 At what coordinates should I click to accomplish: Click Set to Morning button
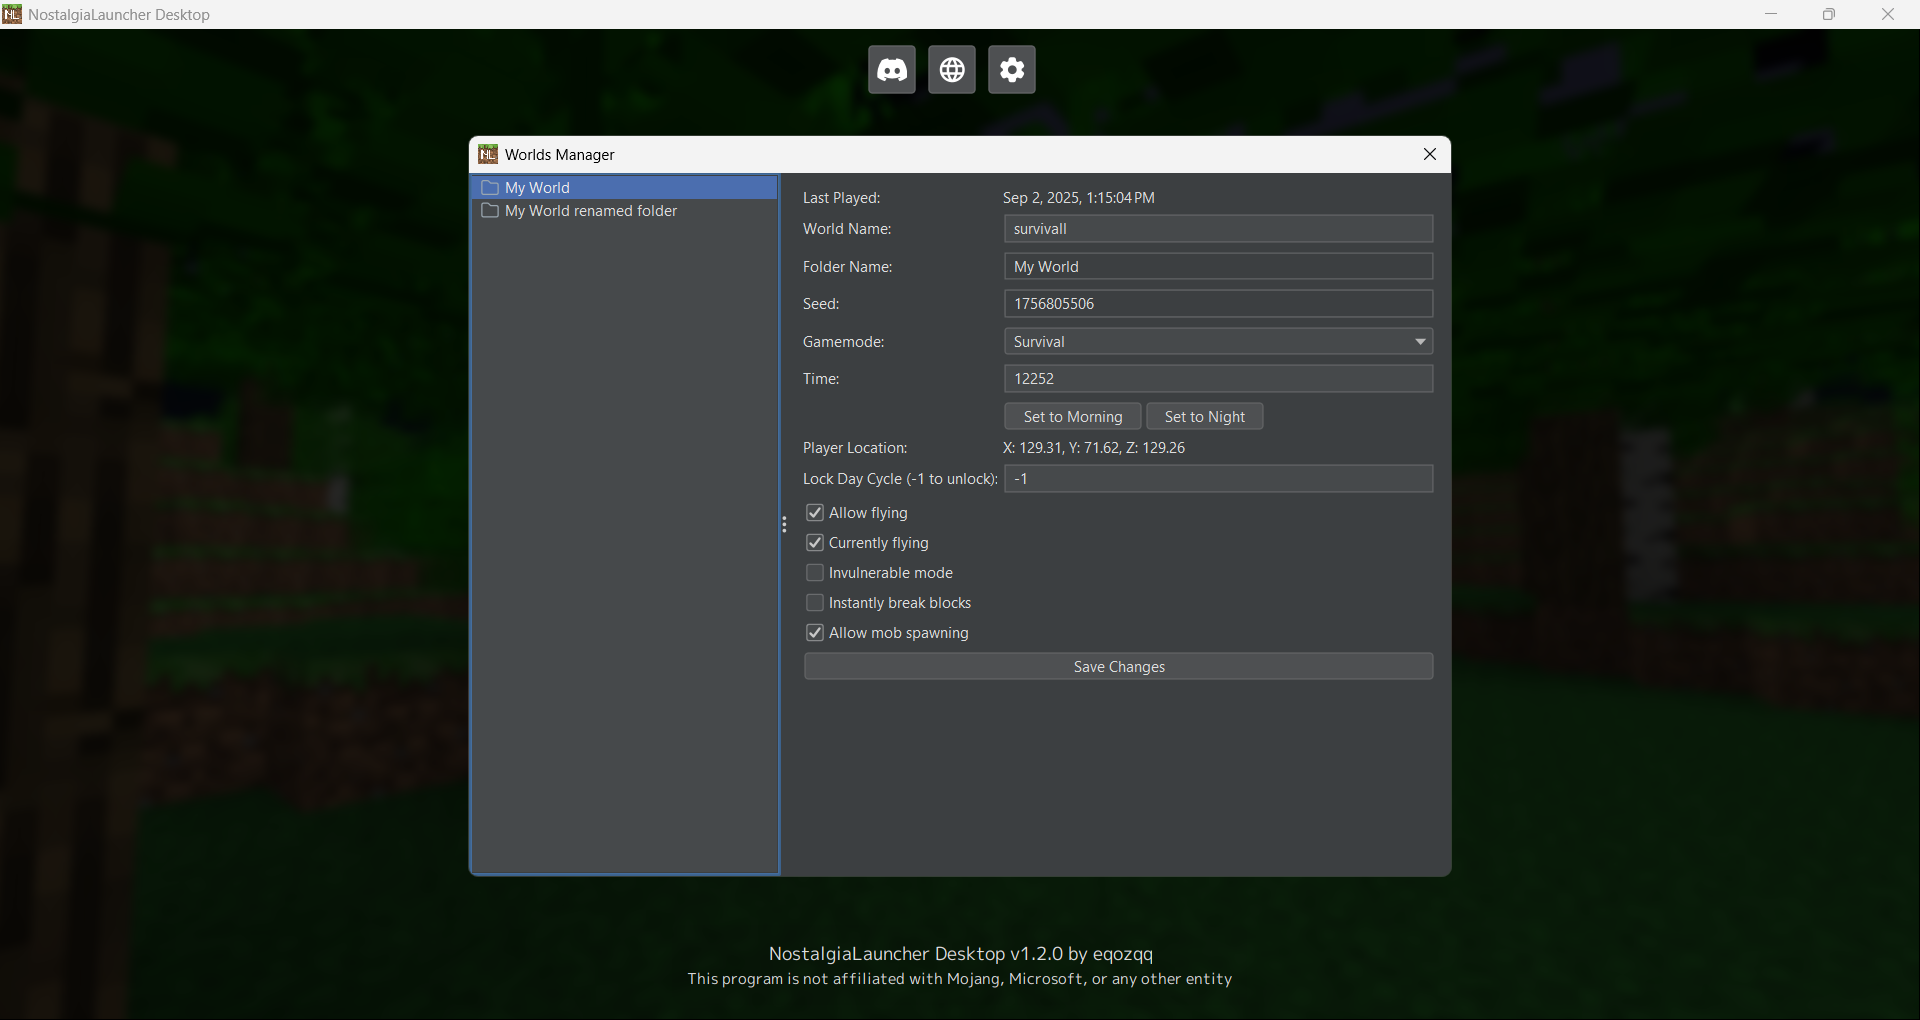coord(1073,417)
